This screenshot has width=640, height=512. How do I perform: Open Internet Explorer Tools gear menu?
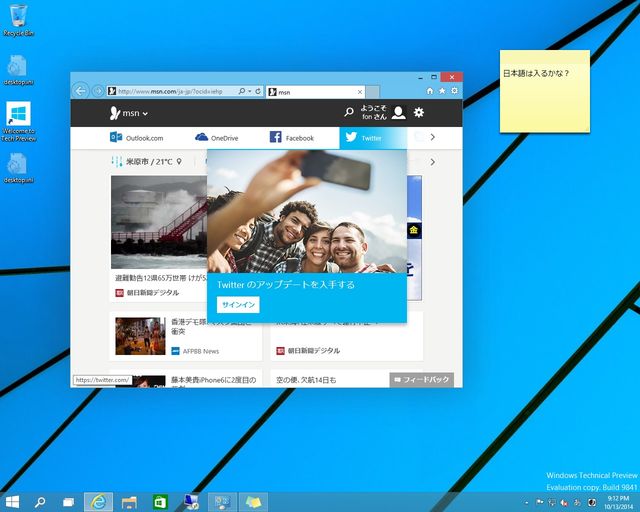(x=454, y=91)
